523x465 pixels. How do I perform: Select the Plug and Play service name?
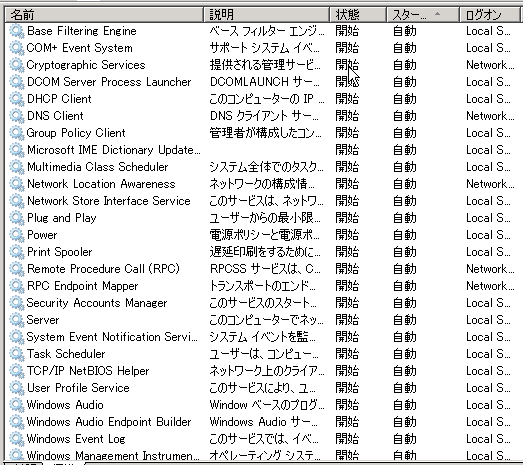coord(62,218)
